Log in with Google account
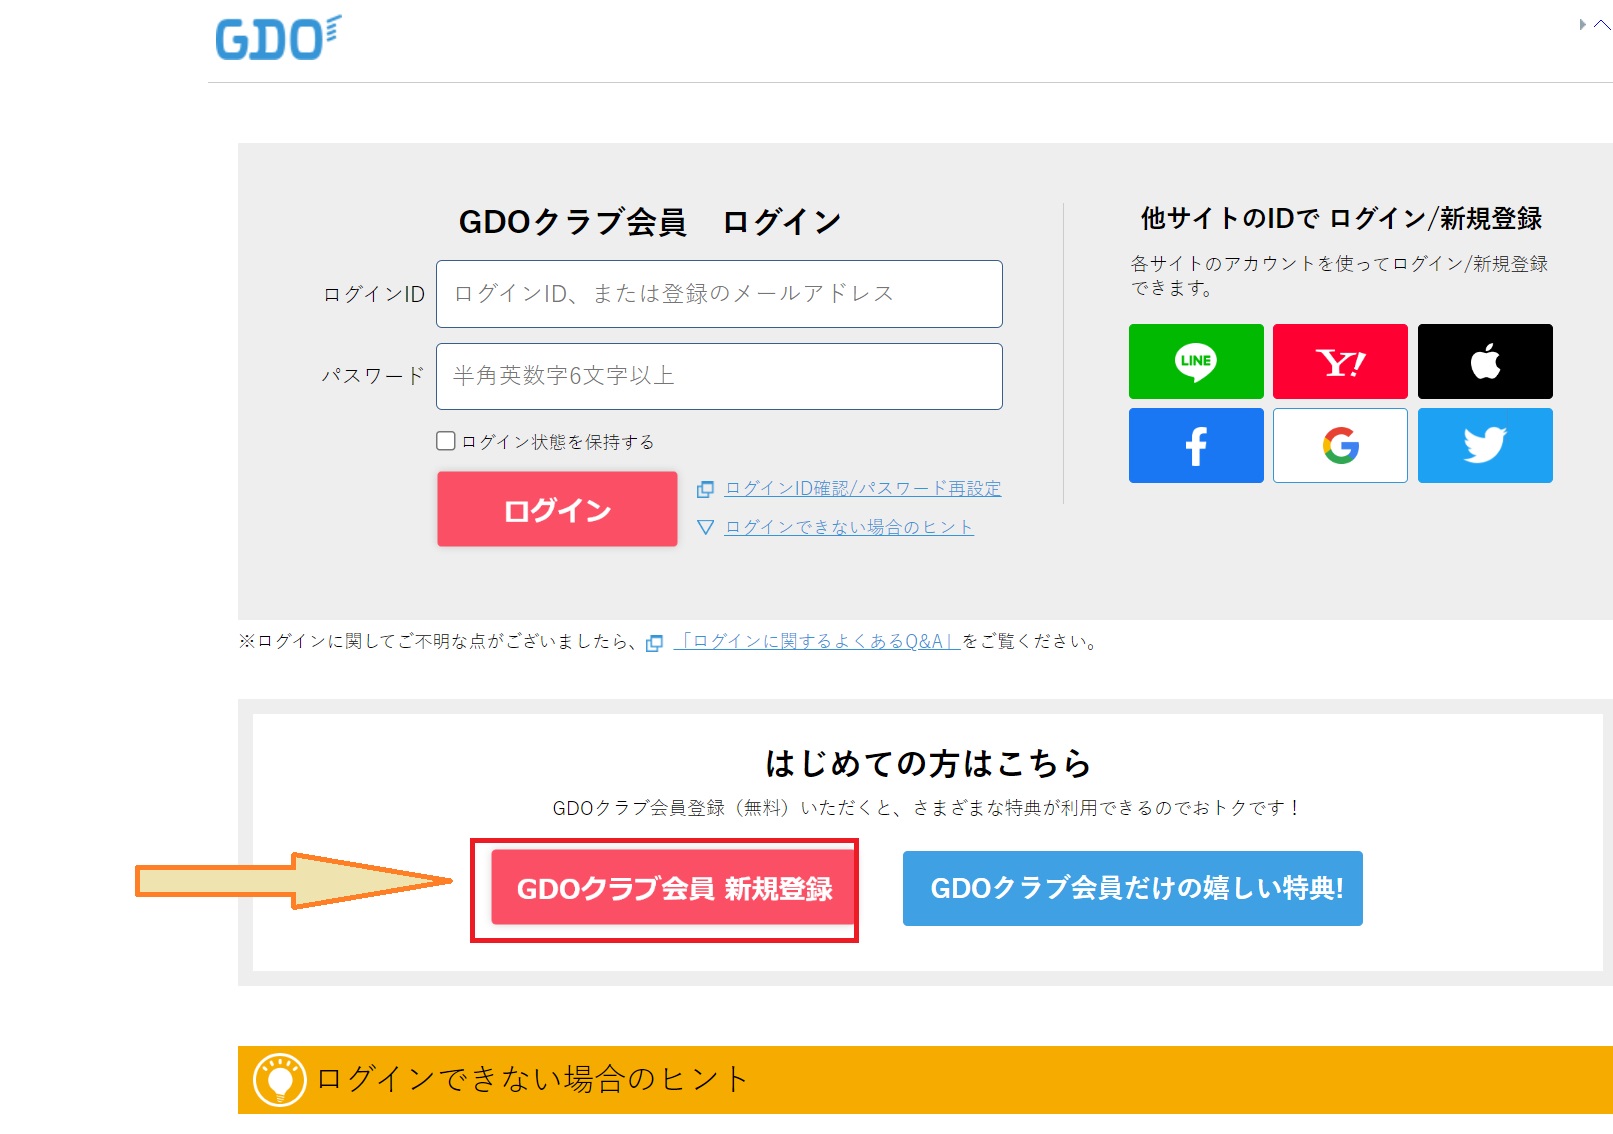 (1340, 445)
